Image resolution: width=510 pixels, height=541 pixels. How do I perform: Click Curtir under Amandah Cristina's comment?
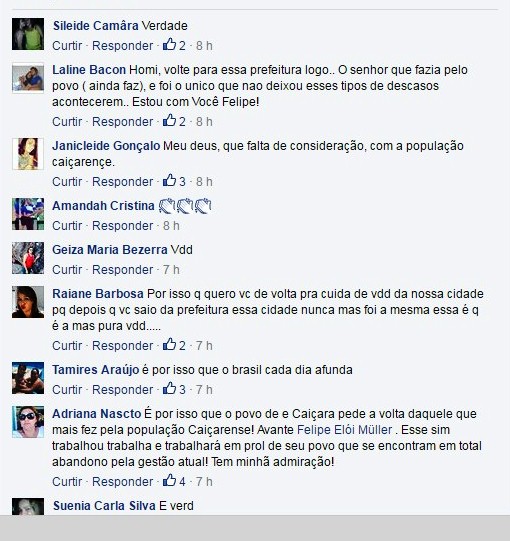67,226
